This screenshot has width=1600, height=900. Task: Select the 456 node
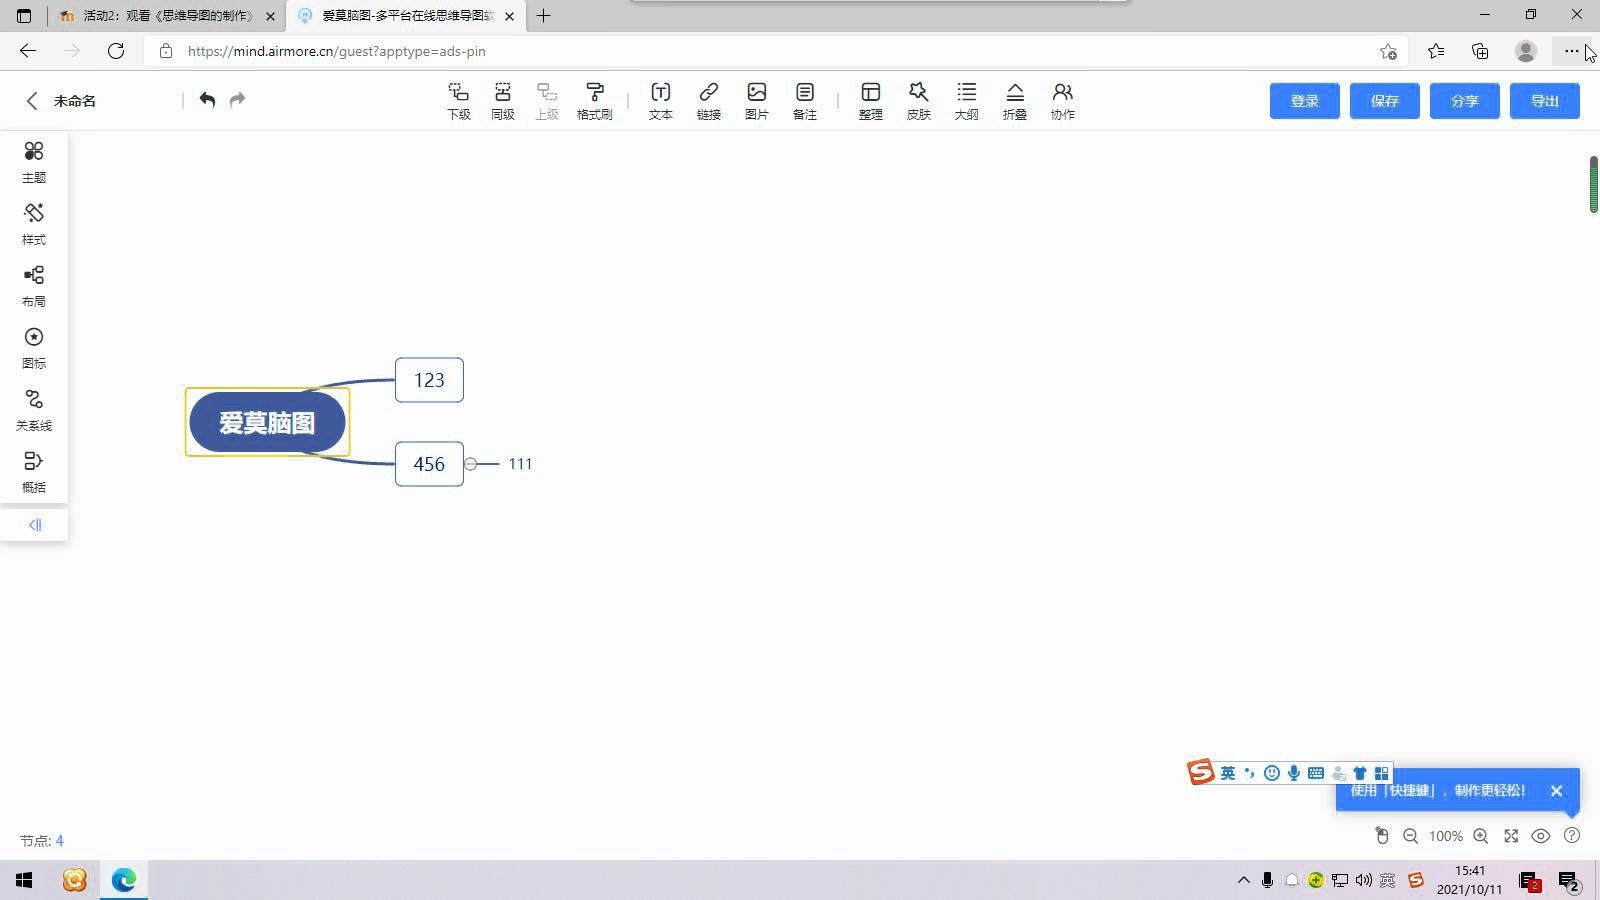(x=429, y=464)
